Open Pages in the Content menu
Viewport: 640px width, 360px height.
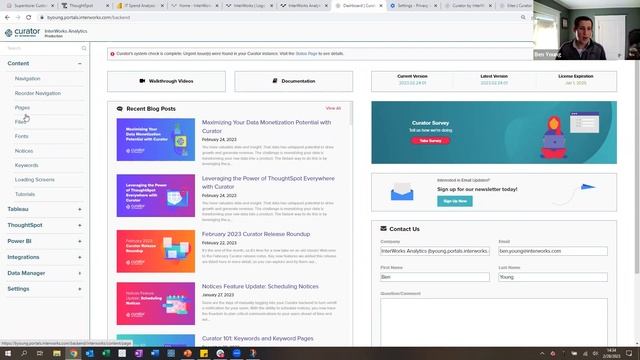22,107
